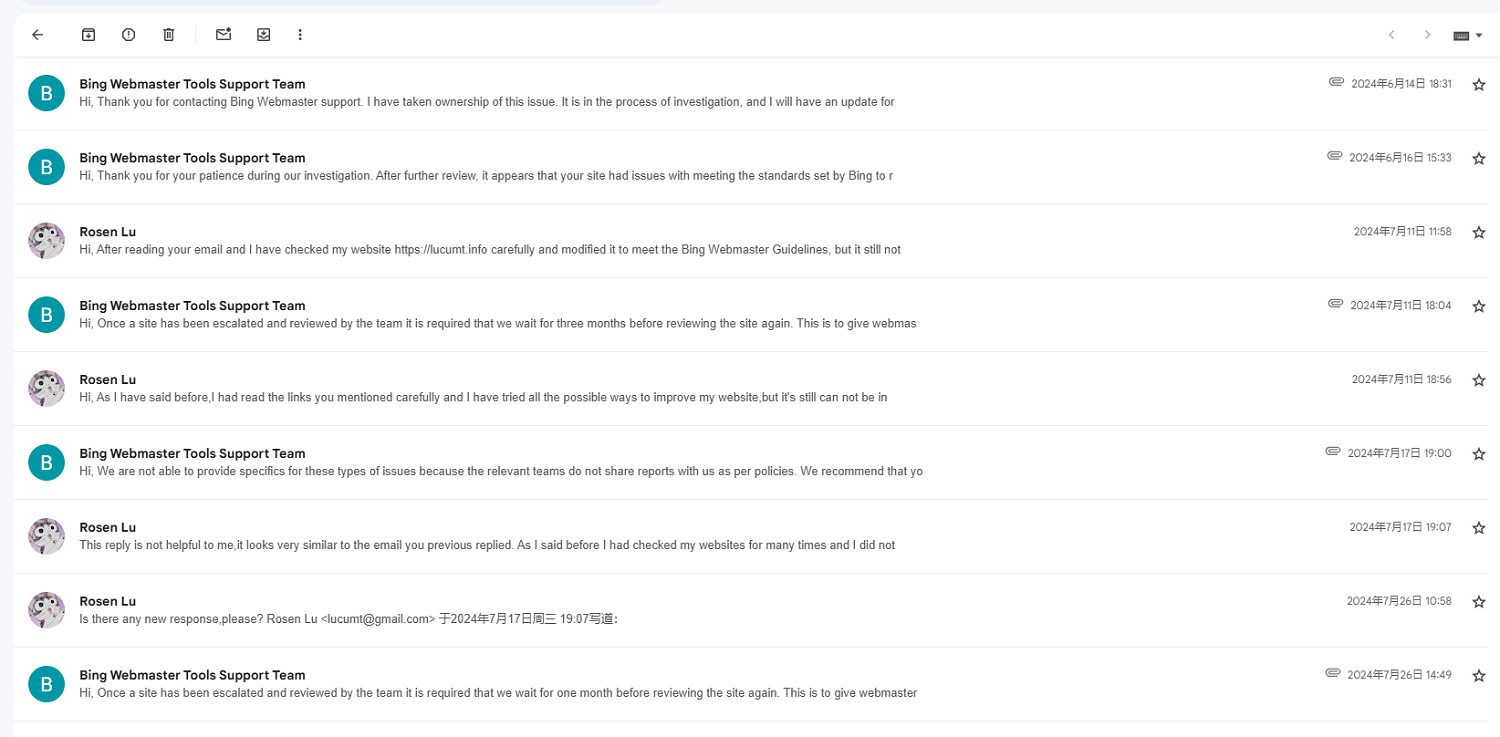Click timestamp 2024年7月11日 18:04
The width and height of the screenshot is (1500, 737).
1401,306
